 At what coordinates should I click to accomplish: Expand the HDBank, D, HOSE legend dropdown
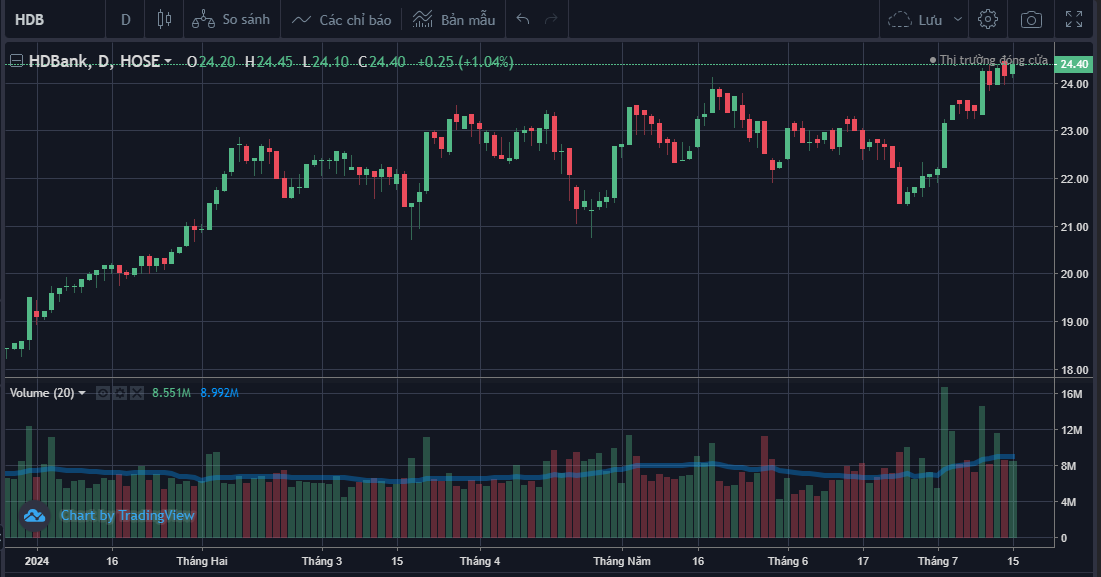[x=168, y=62]
